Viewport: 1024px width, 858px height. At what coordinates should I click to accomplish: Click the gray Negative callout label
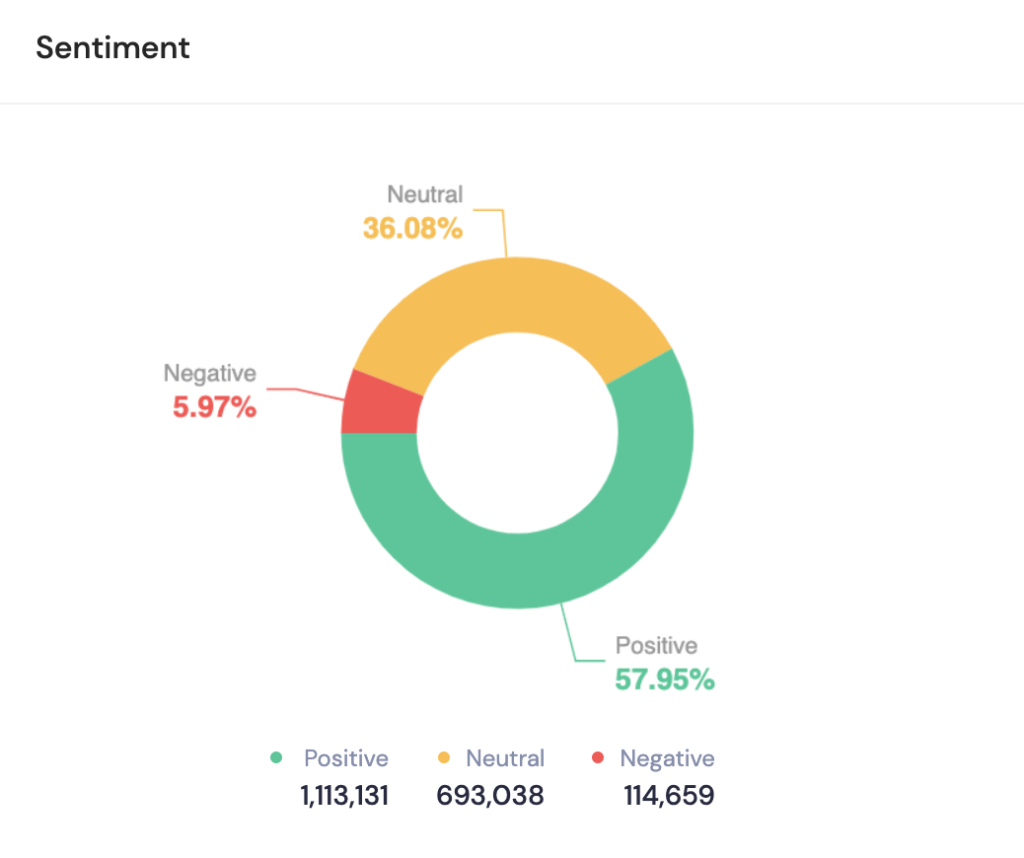point(210,373)
